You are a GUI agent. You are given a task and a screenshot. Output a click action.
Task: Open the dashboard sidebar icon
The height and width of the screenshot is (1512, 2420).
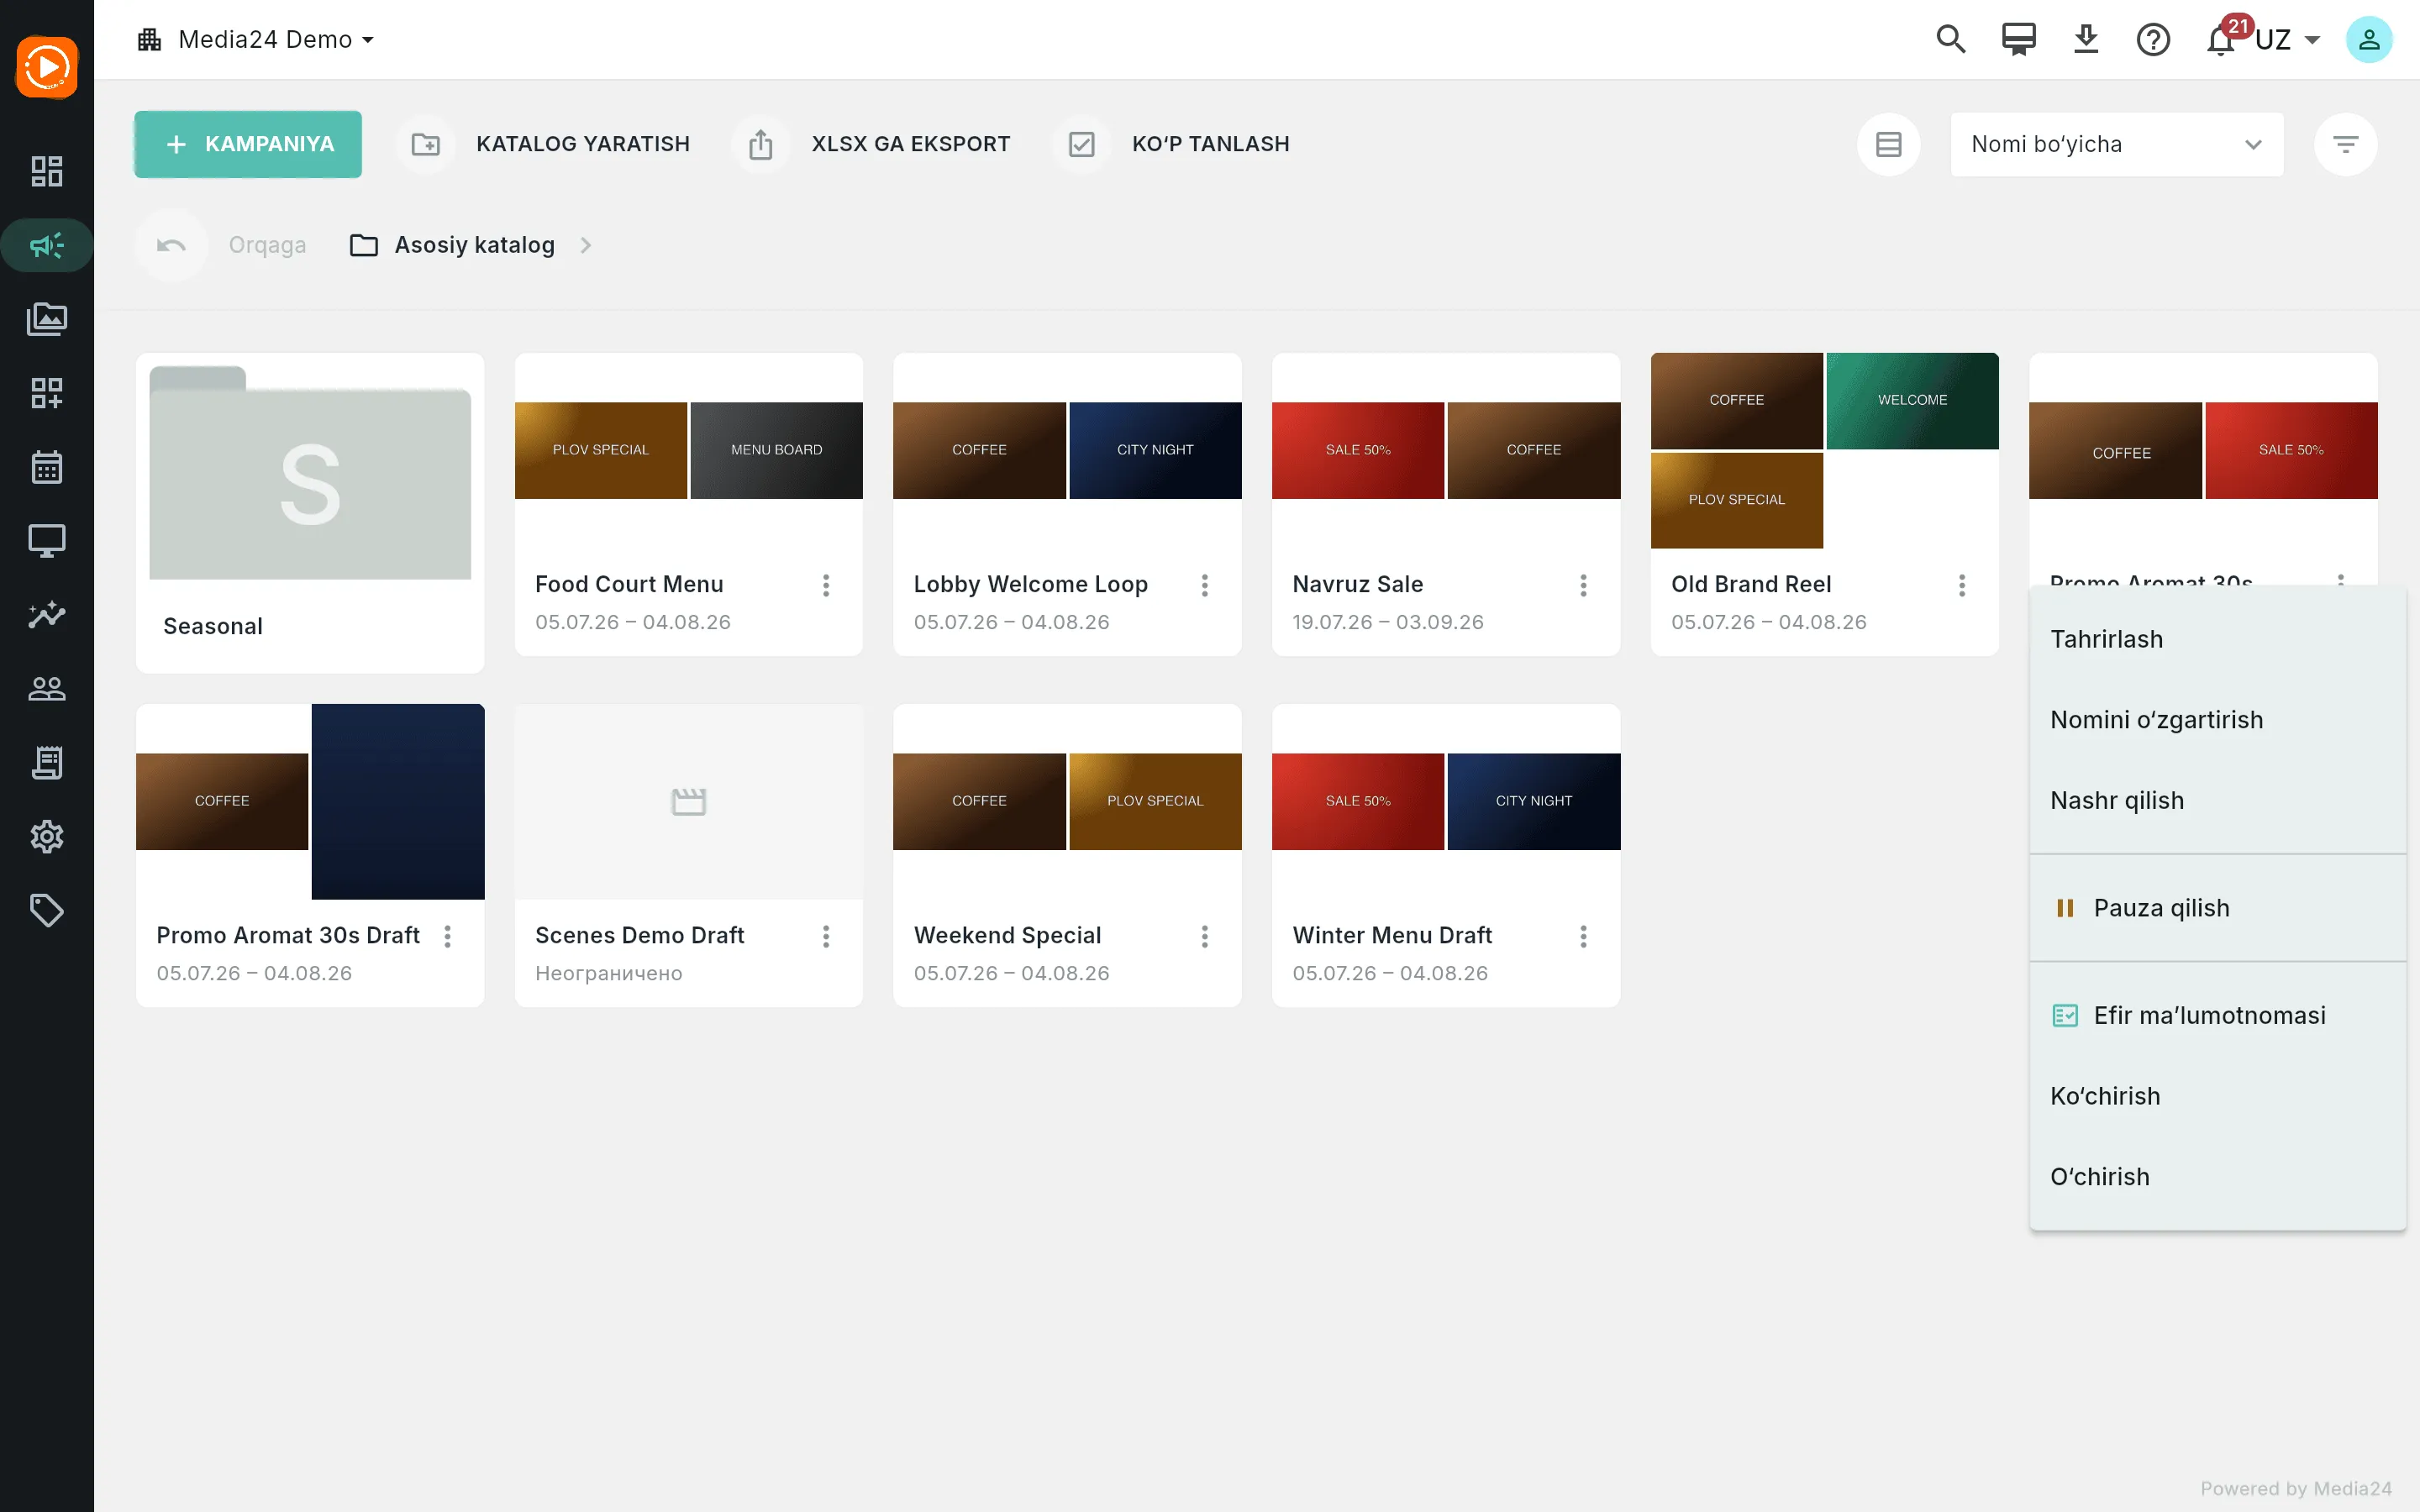(47, 171)
